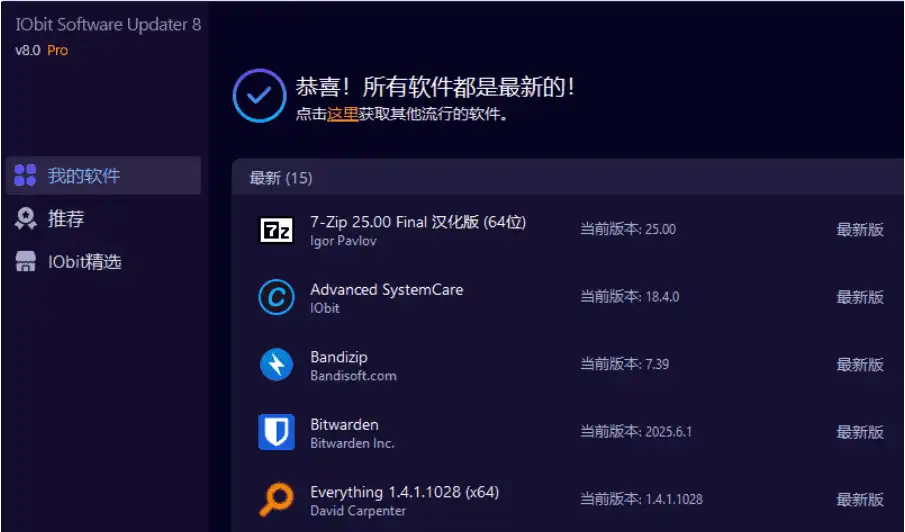Click the 7-Zip app icon

pyautogui.click(x=276, y=230)
